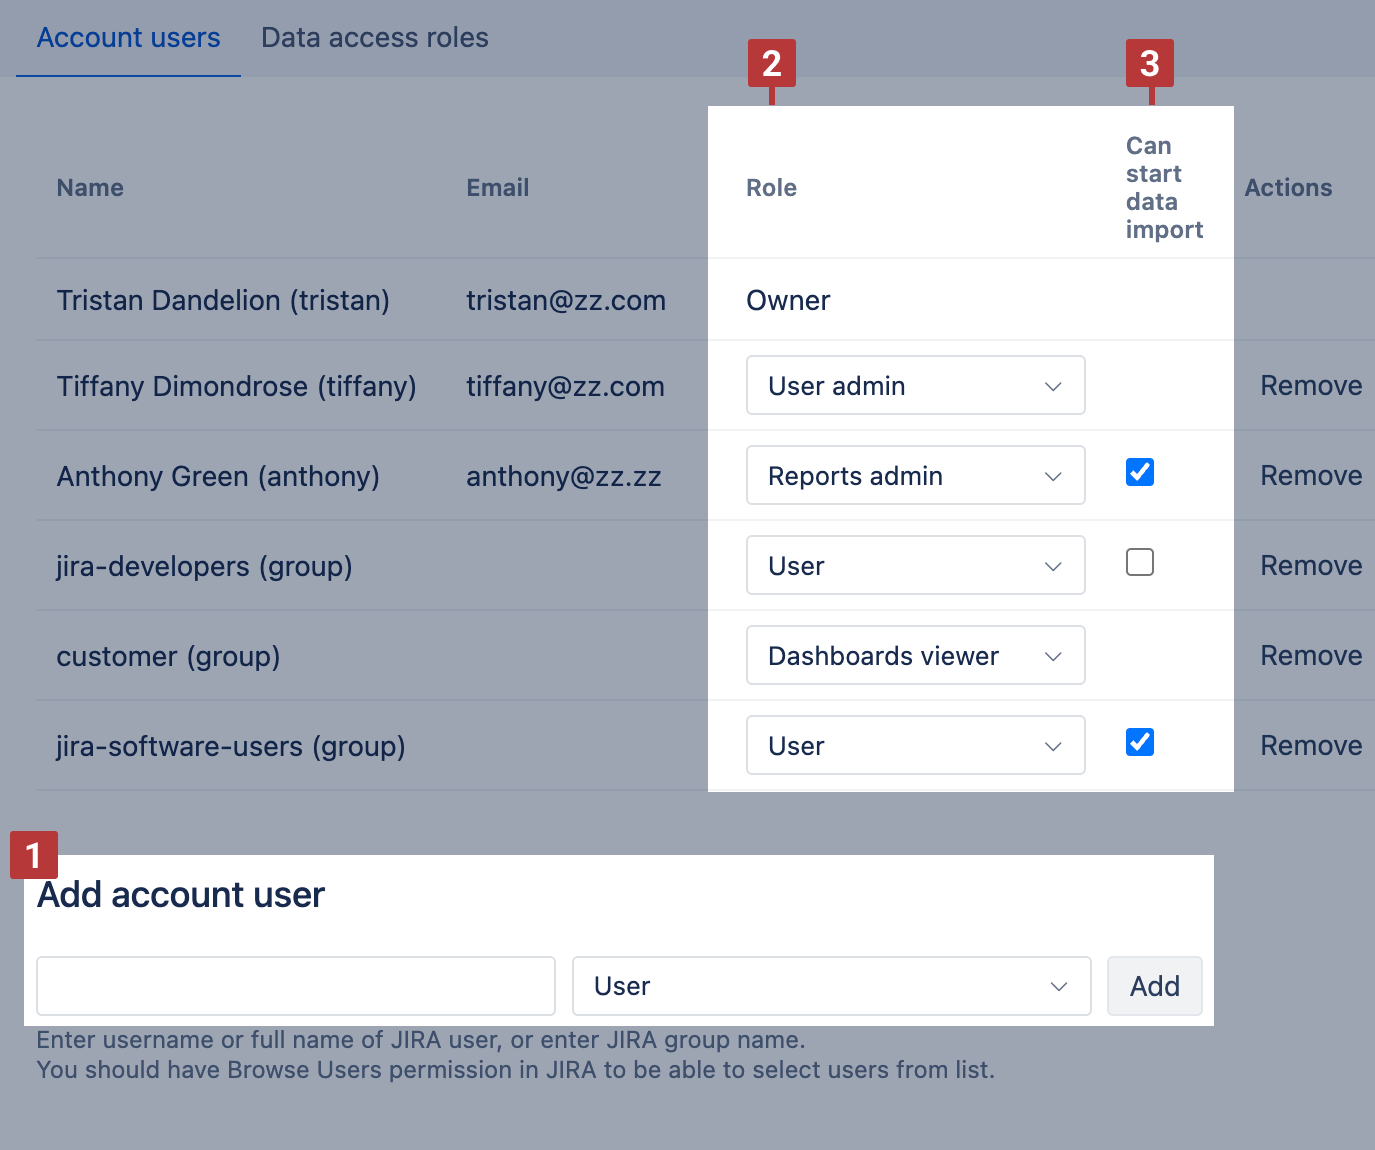This screenshot has width=1375, height=1150.
Task: Click the red annotation marker 3
Action: (1149, 64)
